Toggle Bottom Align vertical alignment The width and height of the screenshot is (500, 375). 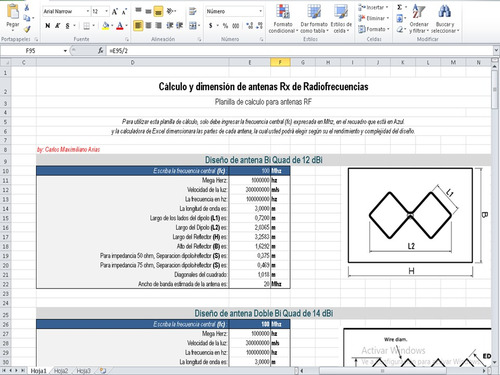pos(158,11)
